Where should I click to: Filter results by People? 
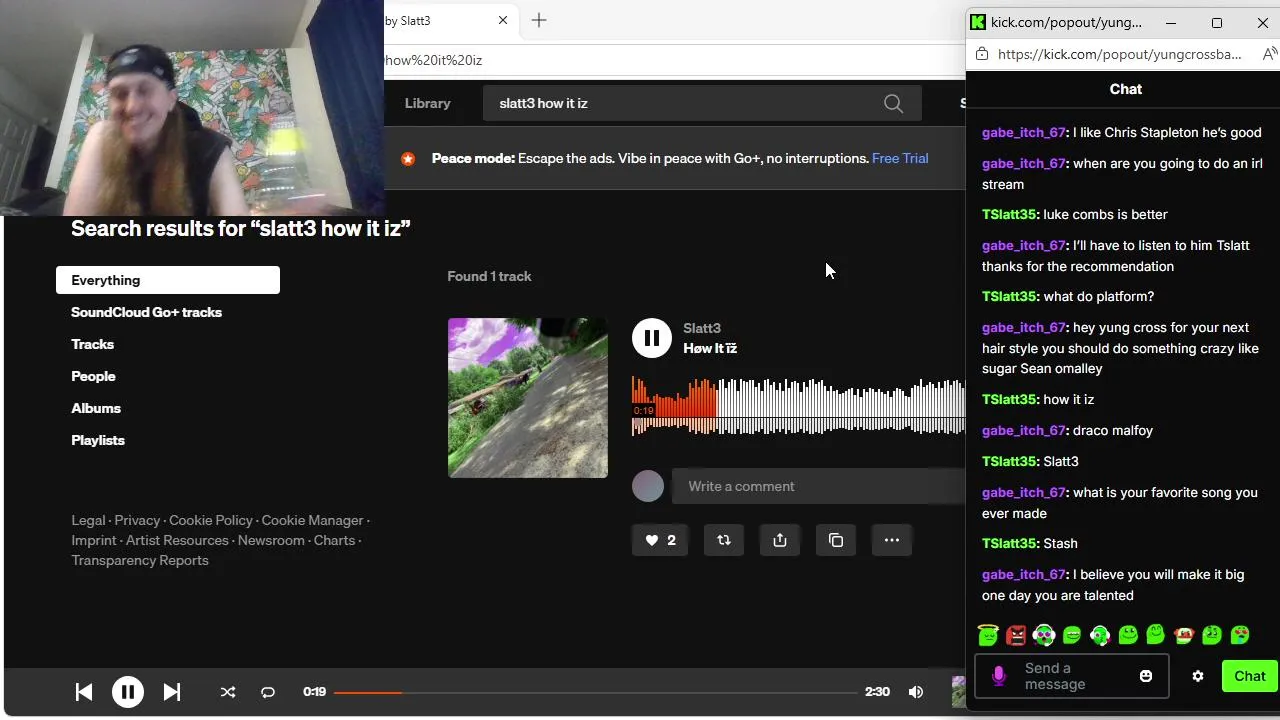(x=93, y=376)
